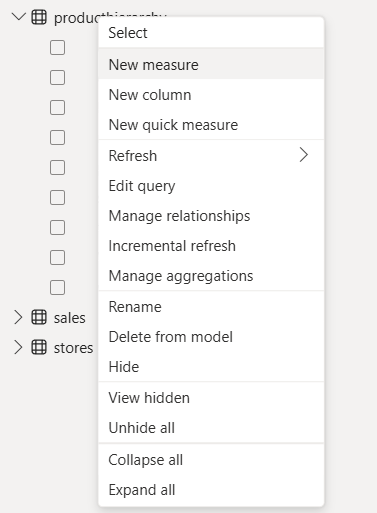Tick the second checkbox under producthierarchy
Viewport: 377px width, 513px height.
point(57,78)
